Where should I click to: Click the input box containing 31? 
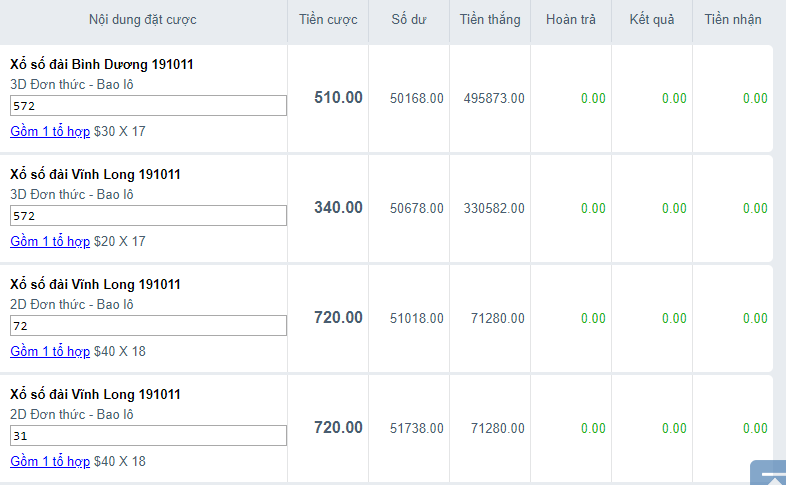148,436
